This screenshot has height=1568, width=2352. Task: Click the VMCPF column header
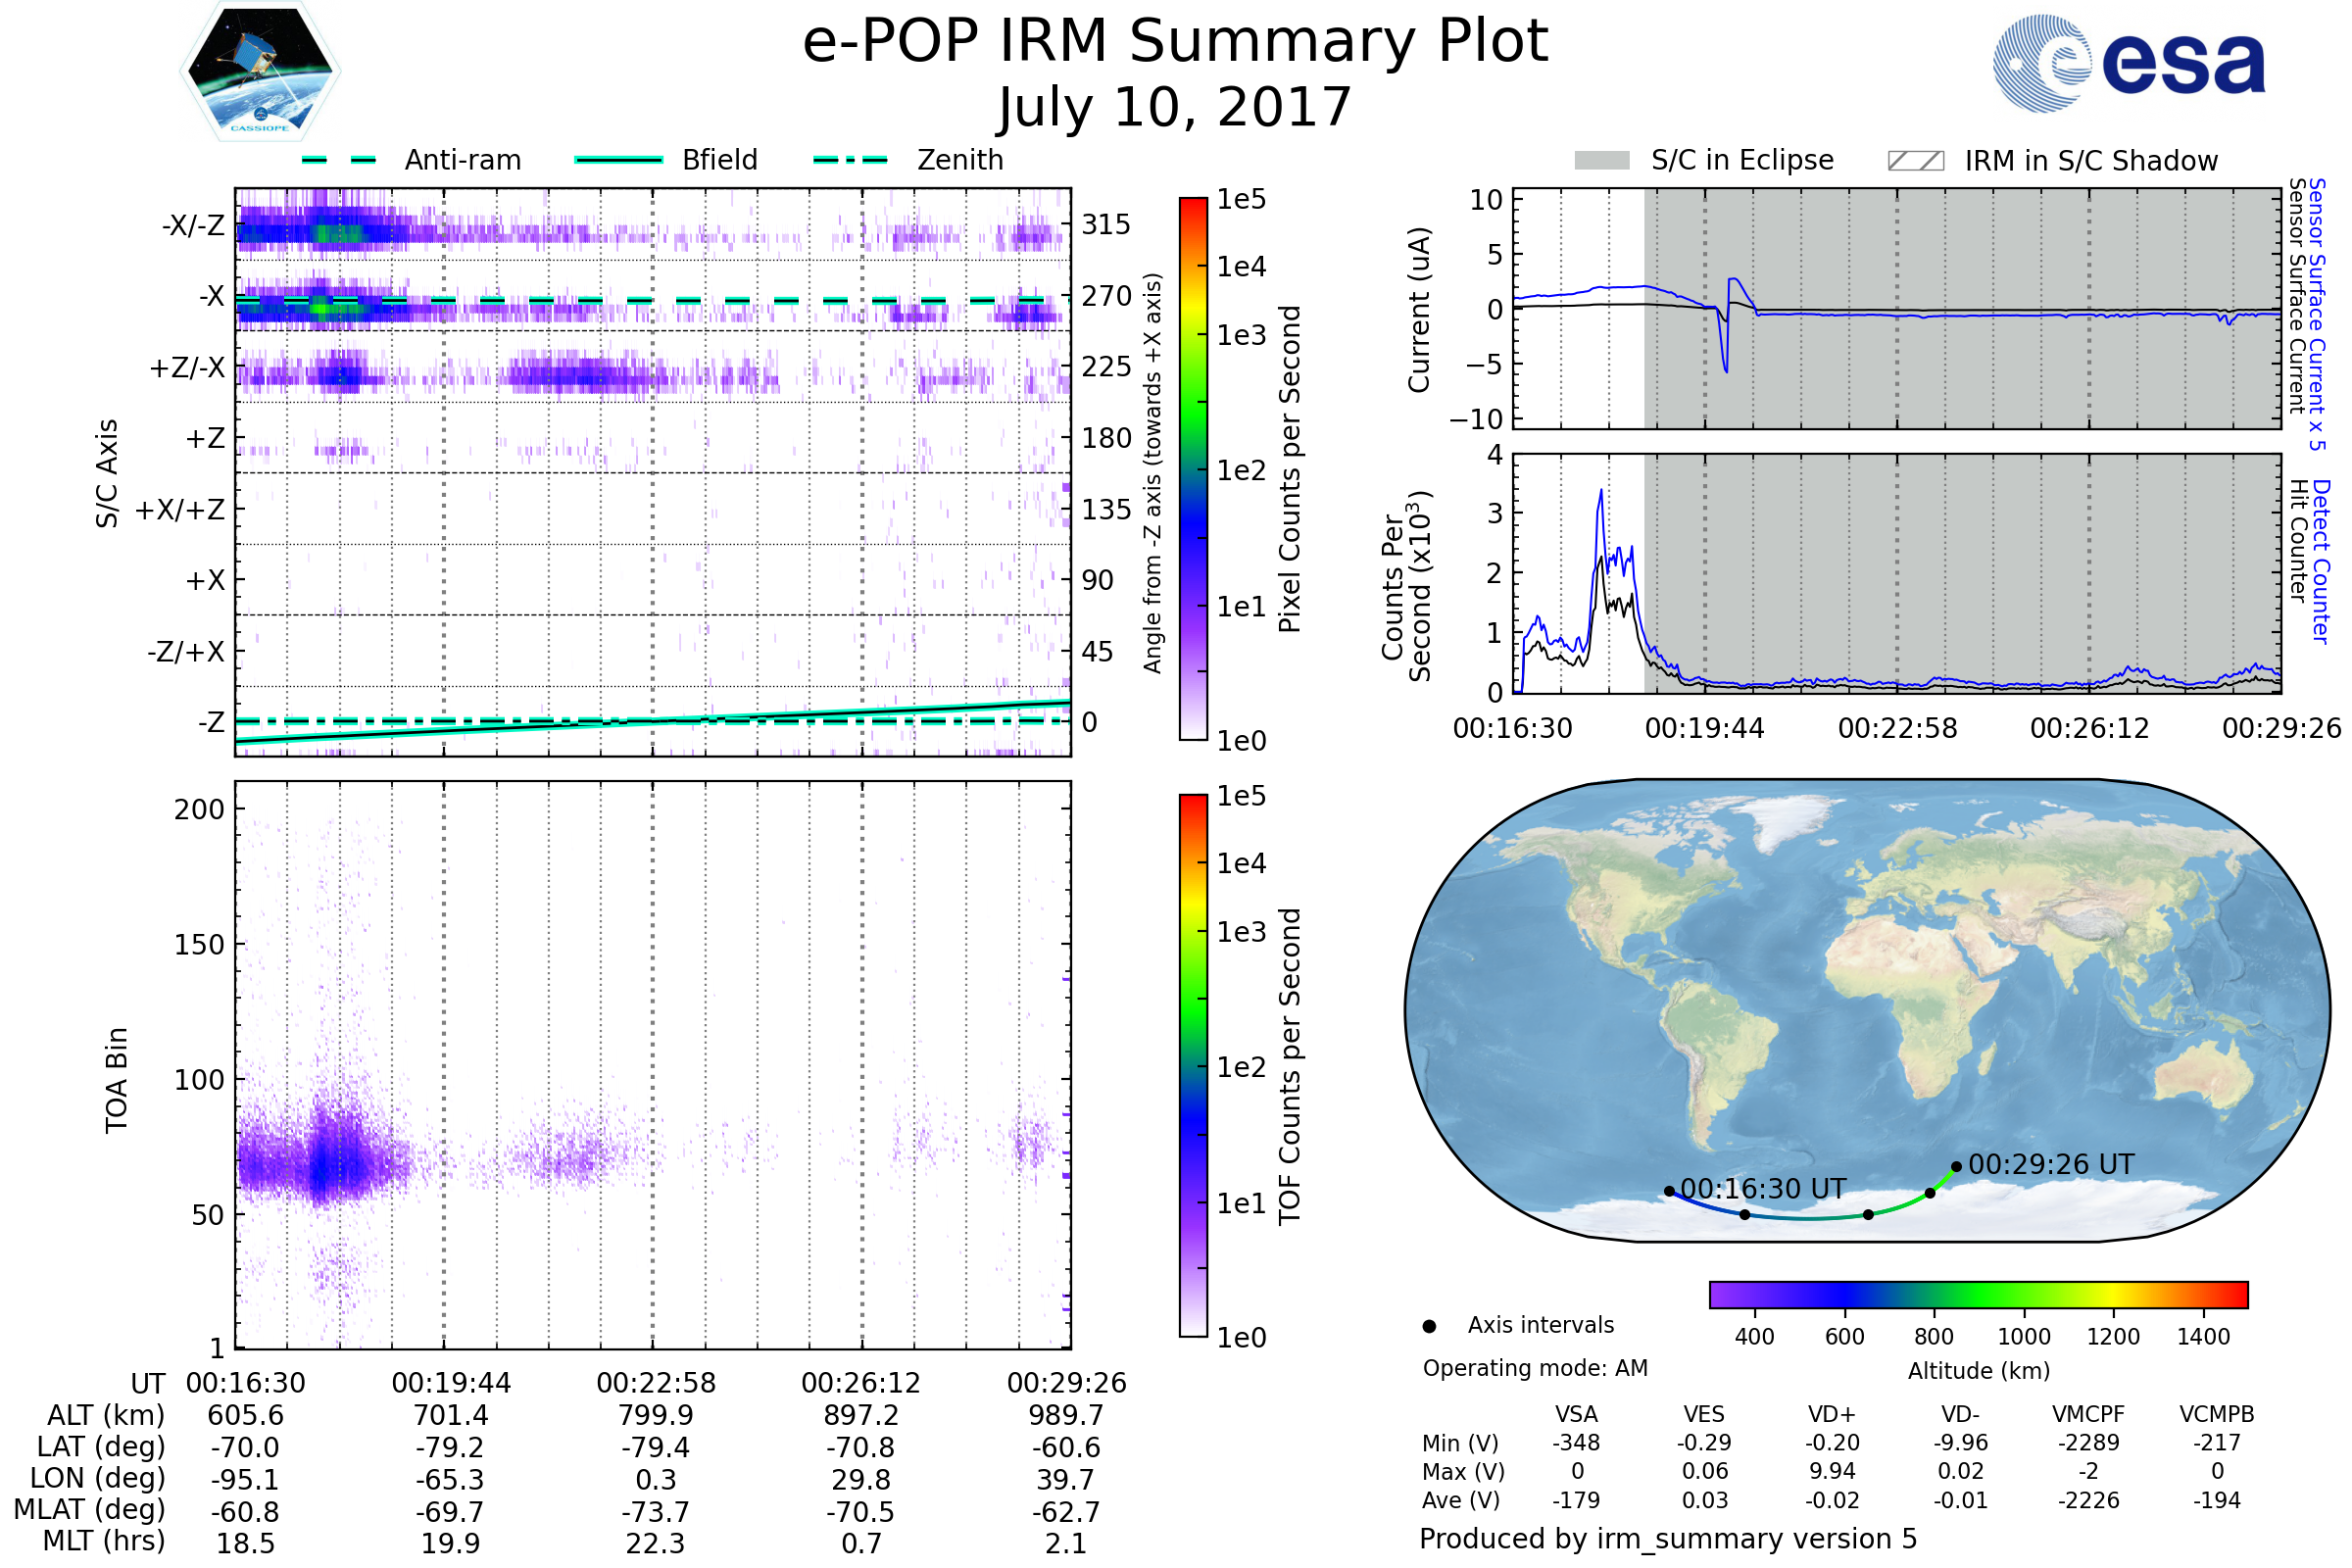(x=2088, y=1414)
